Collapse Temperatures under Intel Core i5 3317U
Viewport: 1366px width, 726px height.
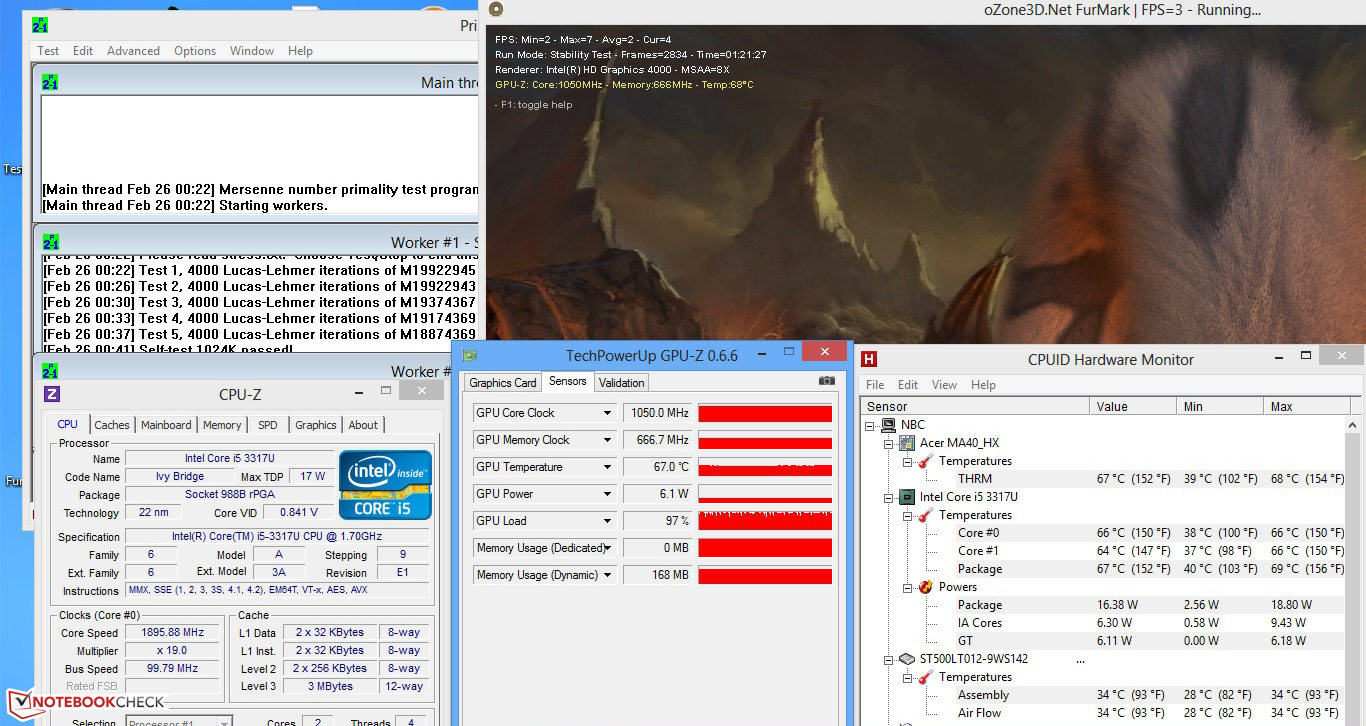907,515
